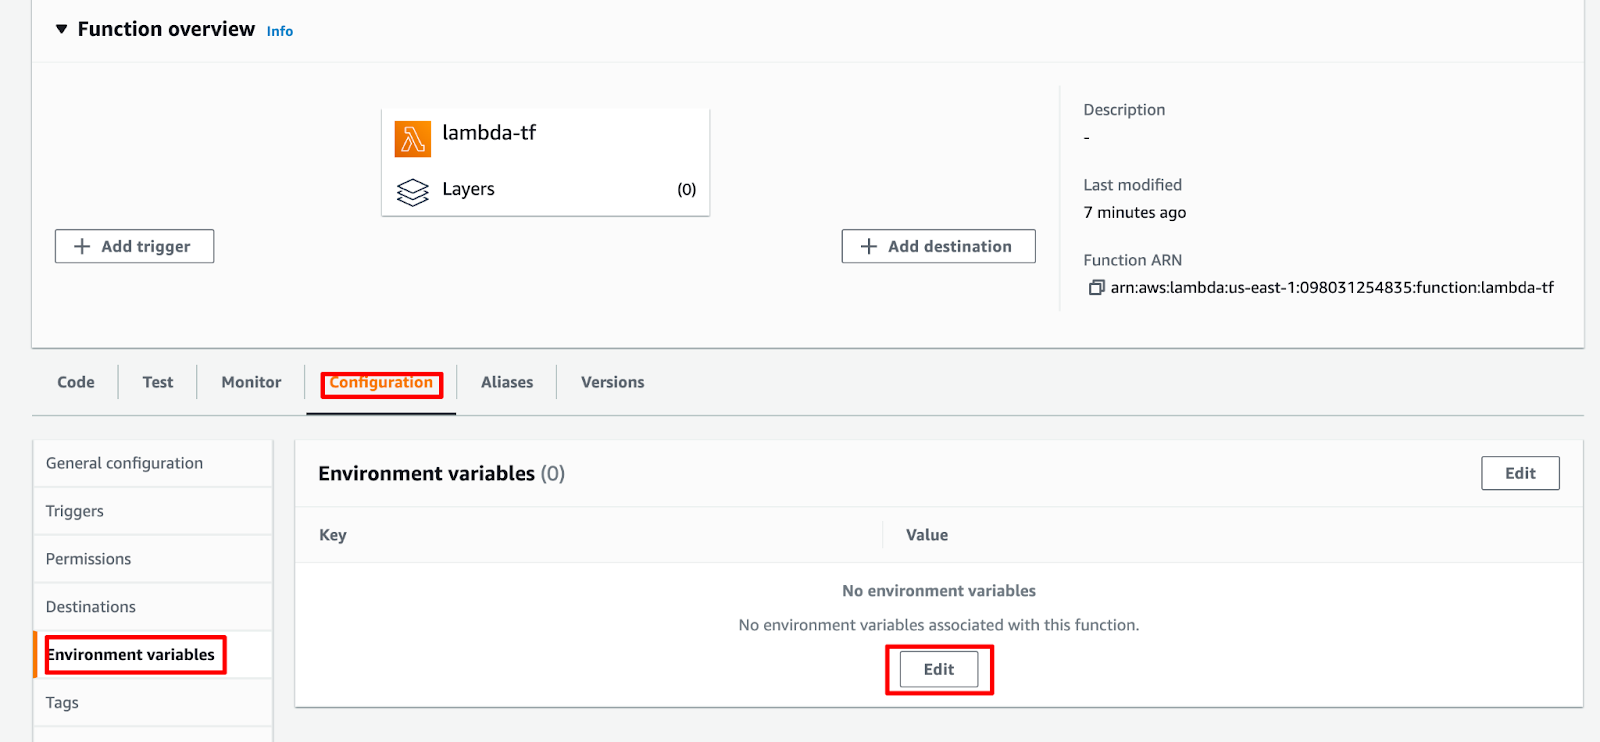
Task: Click Edit button below No environment variables
Action: pos(938,669)
